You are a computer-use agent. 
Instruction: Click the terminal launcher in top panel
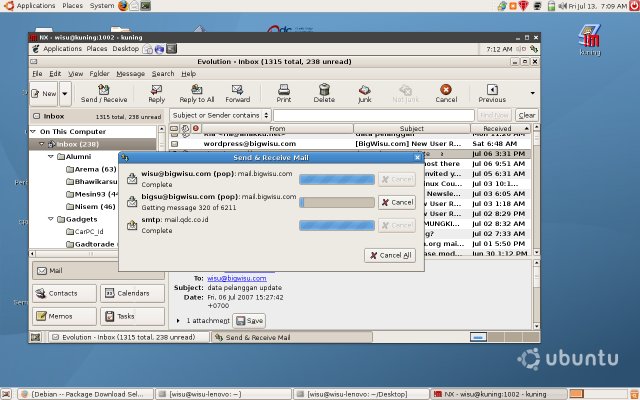click(x=146, y=6)
